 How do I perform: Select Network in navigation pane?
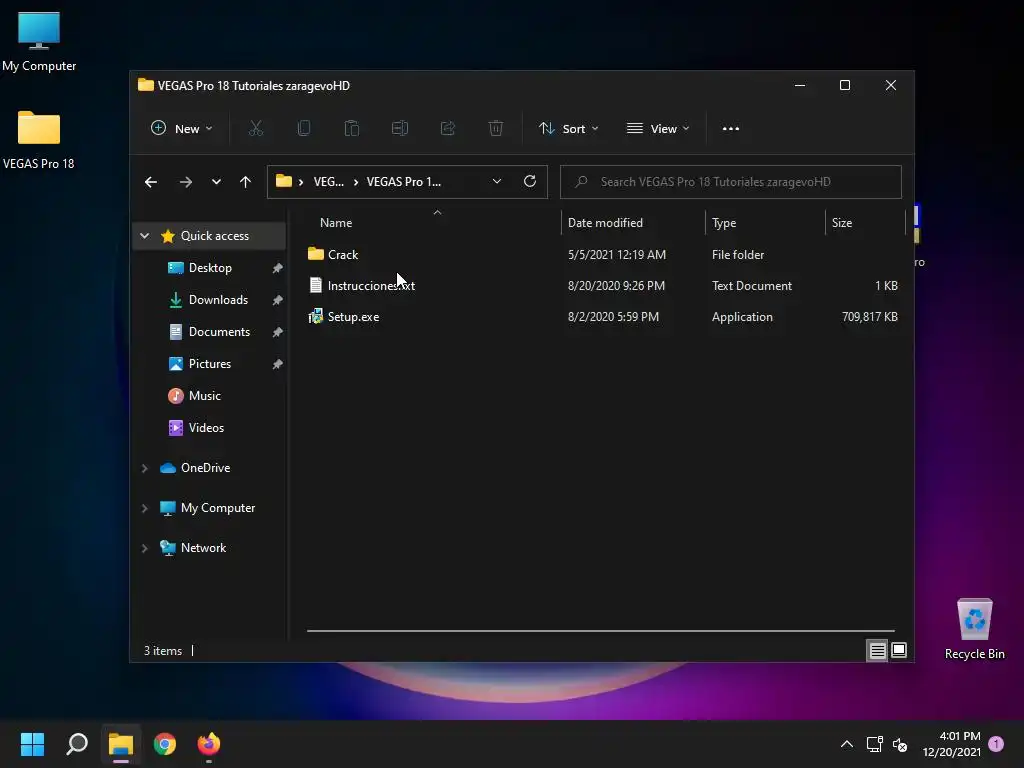coord(203,548)
